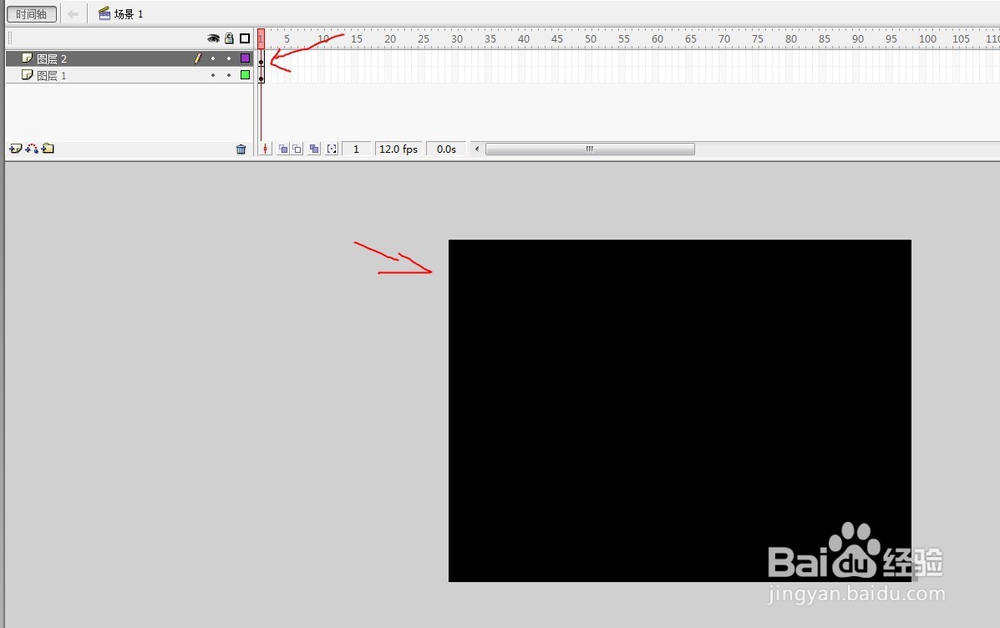This screenshot has height=628, width=1000.
Task: Click the Add Motion Guide icon
Action: pos(32,149)
